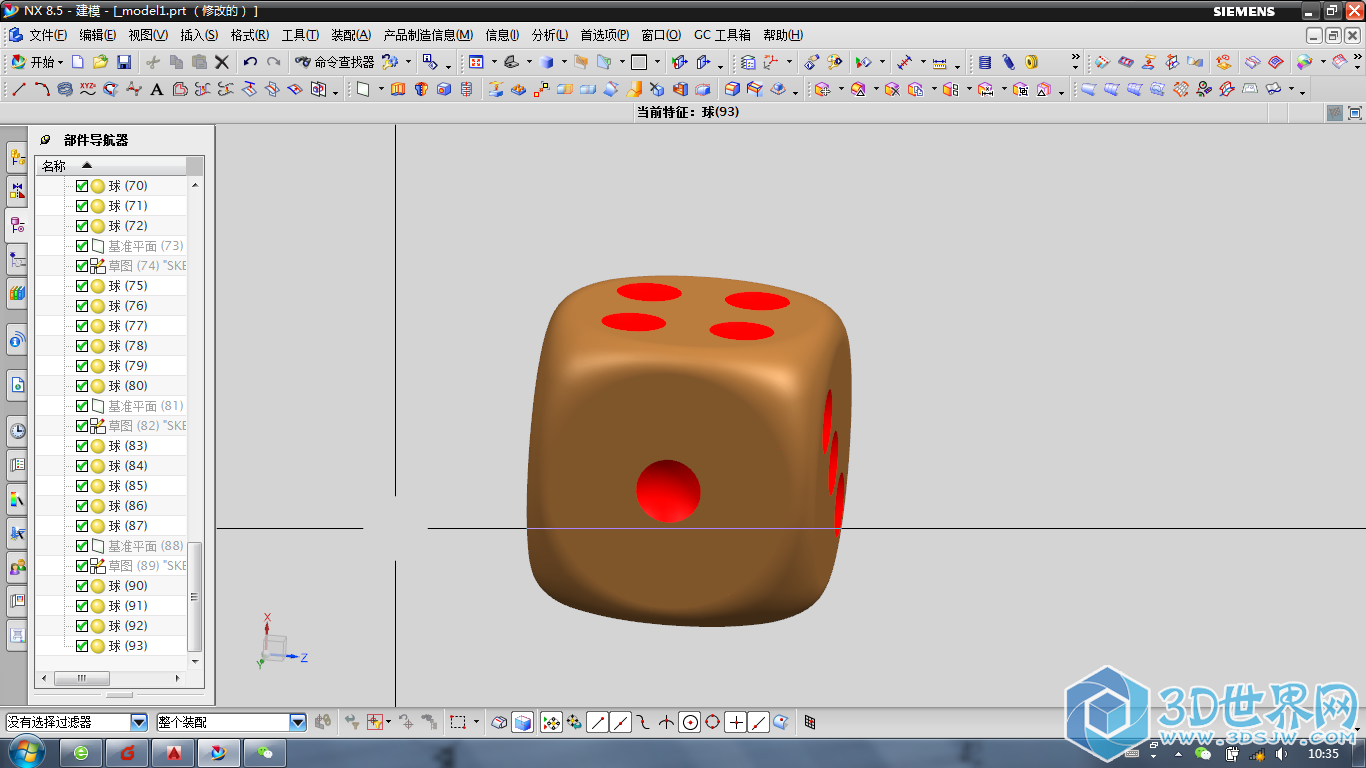This screenshot has width=1366, height=768.
Task: Click the extrude feature icon
Action: [x=398, y=89]
